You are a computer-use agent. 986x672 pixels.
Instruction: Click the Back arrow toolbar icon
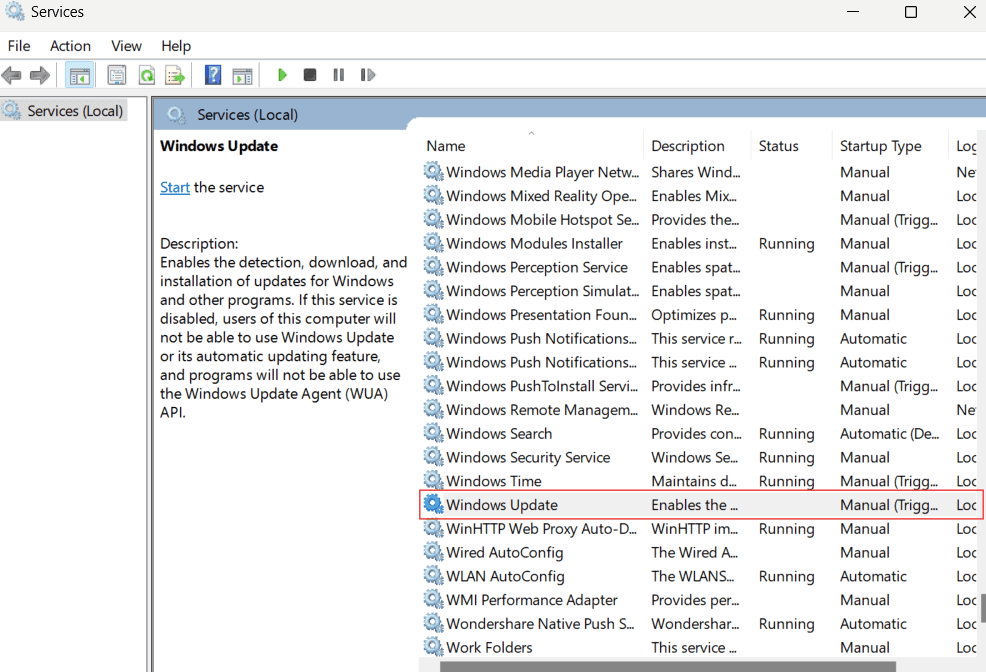click(11, 75)
